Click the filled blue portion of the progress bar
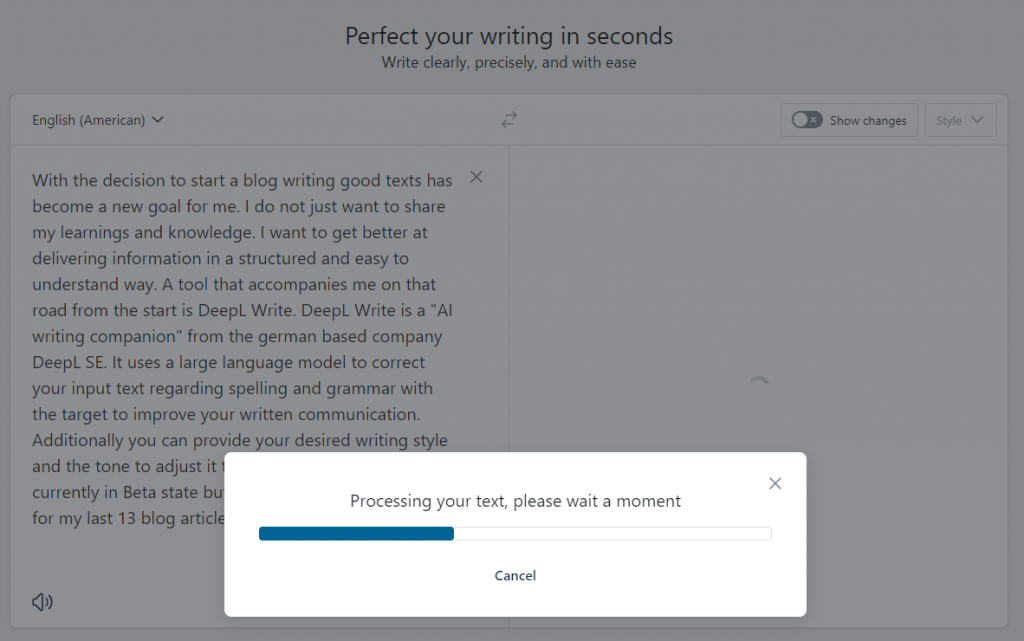 356,534
